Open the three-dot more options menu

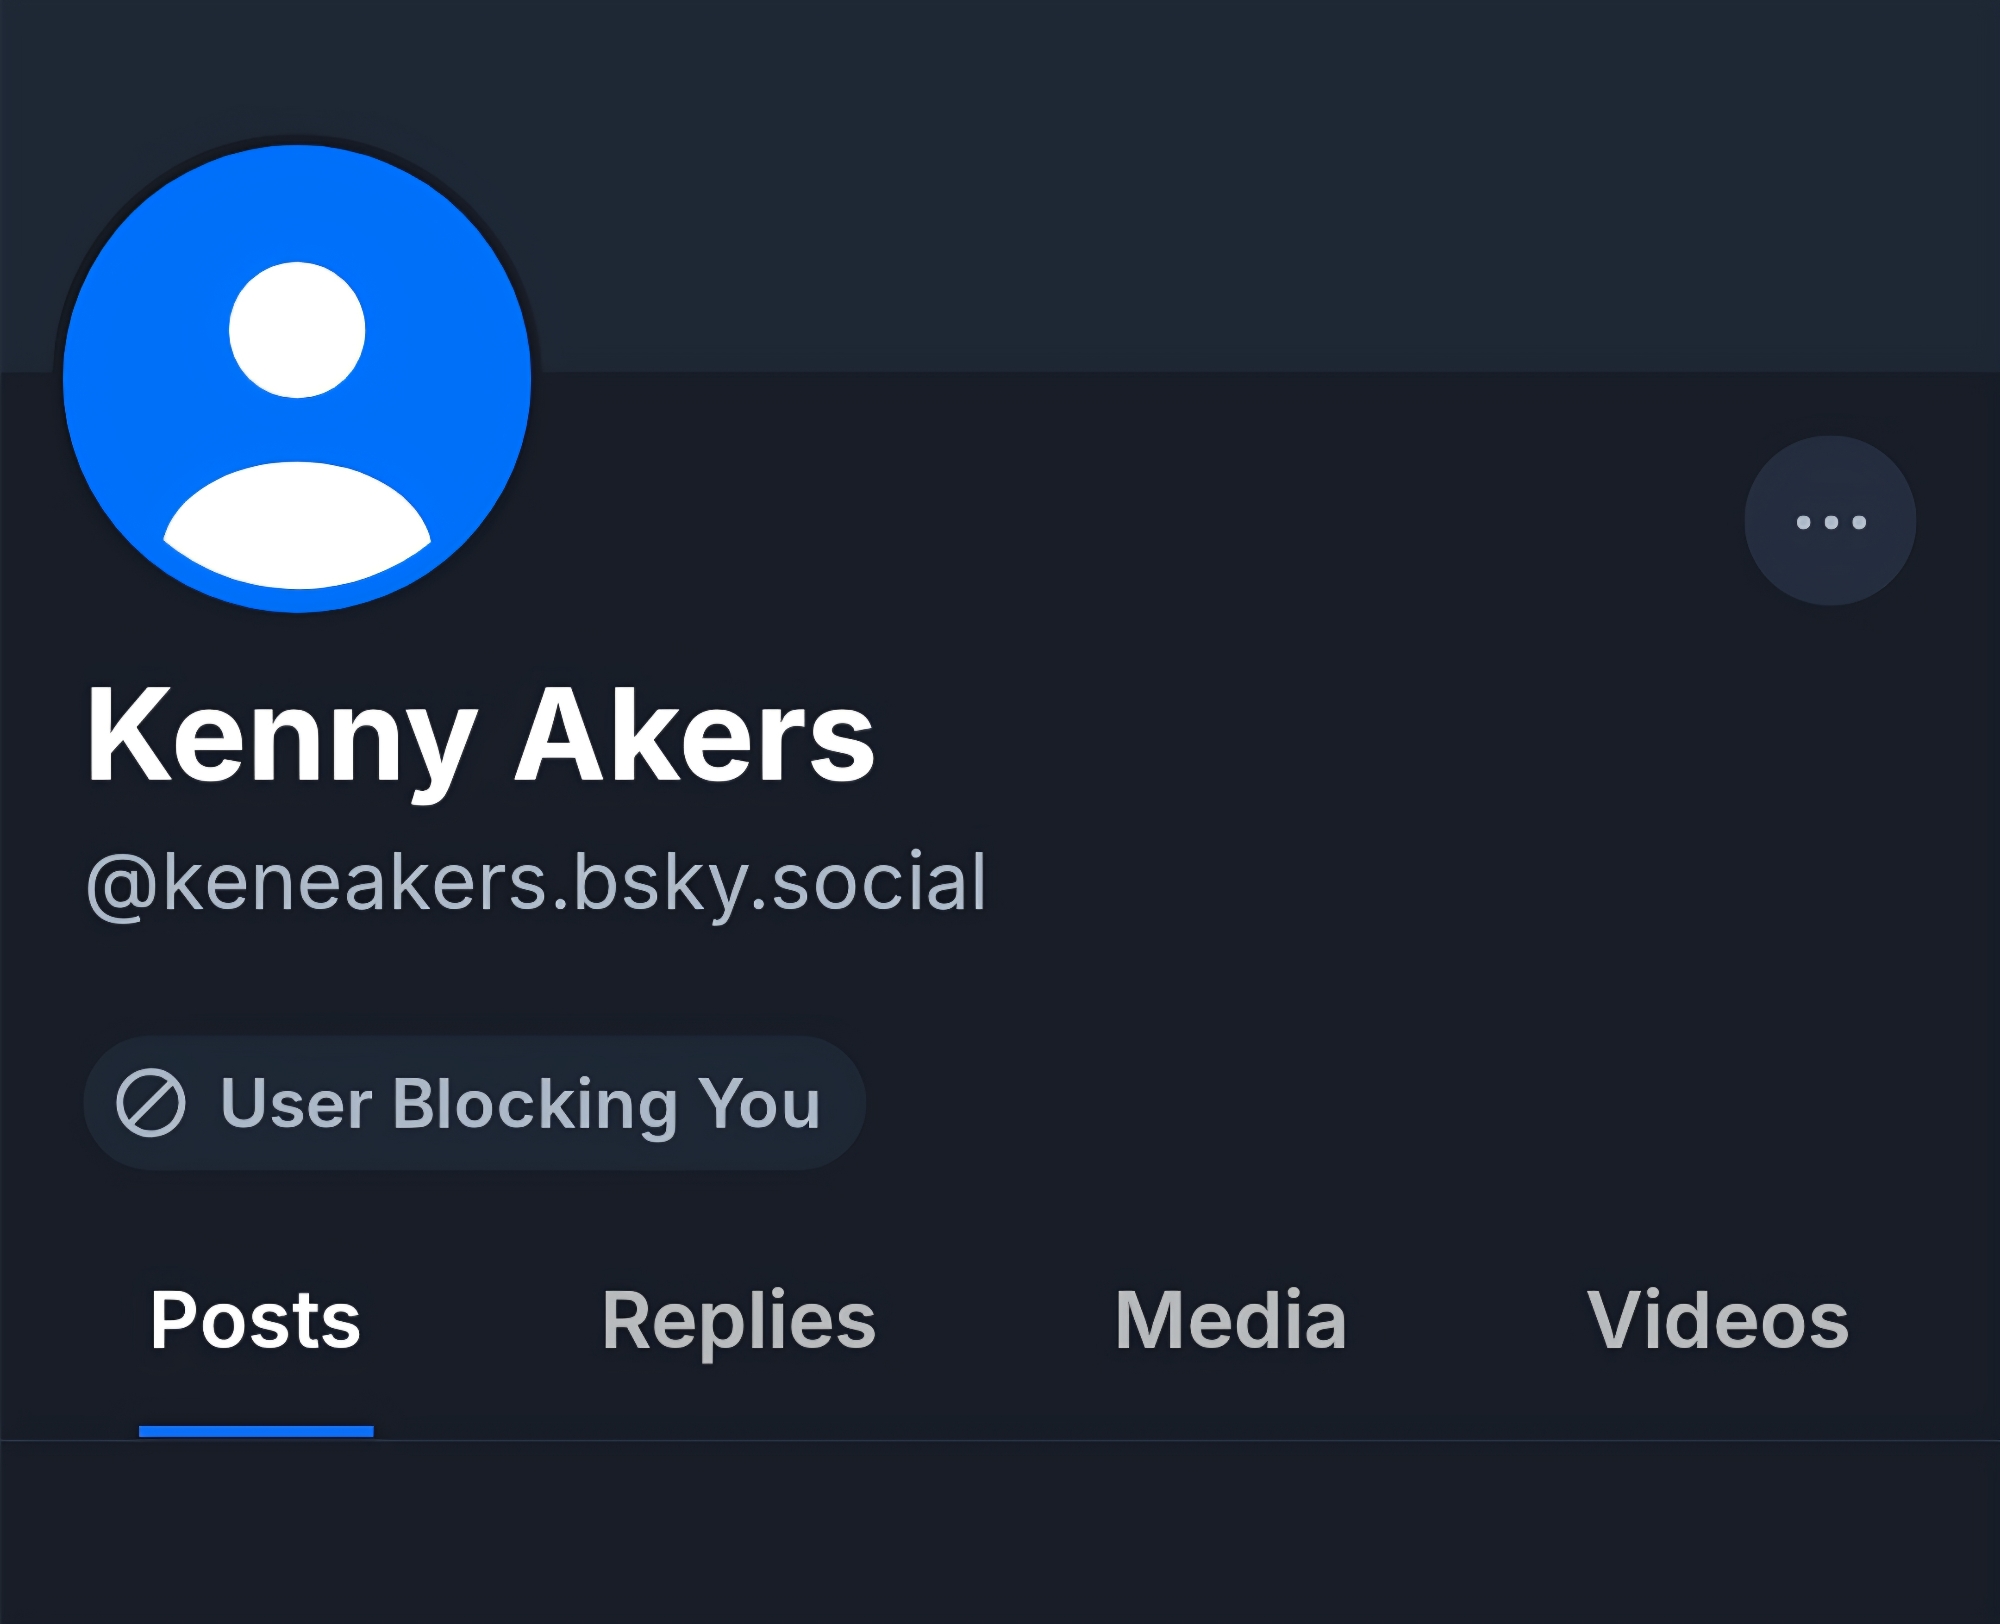pos(1830,521)
